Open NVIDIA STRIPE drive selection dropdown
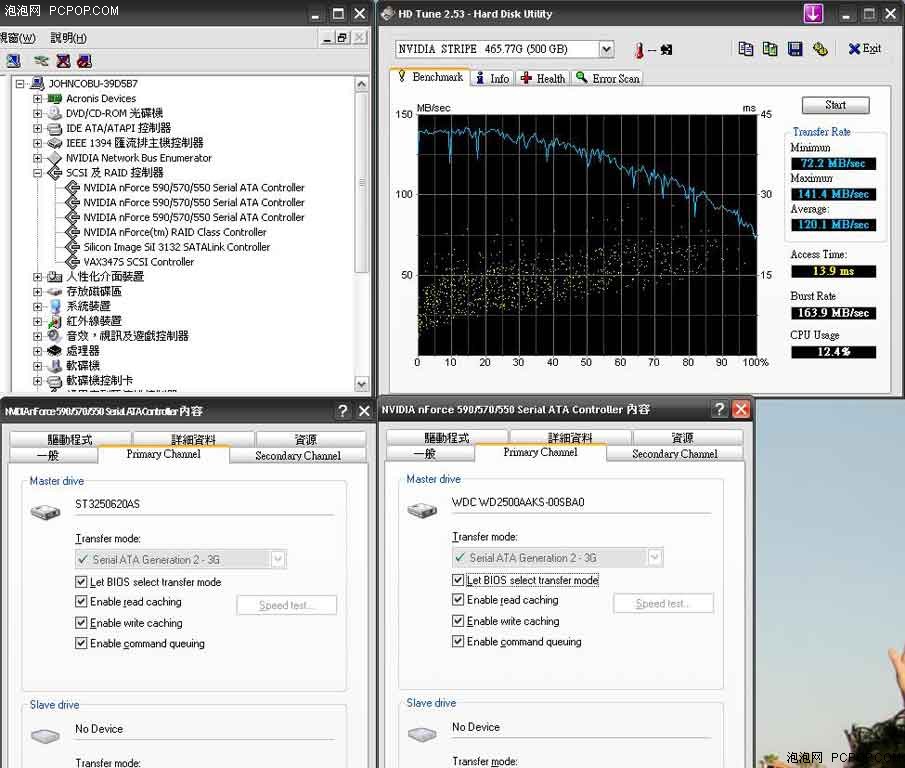The height and width of the screenshot is (768, 905). pos(606,49)
